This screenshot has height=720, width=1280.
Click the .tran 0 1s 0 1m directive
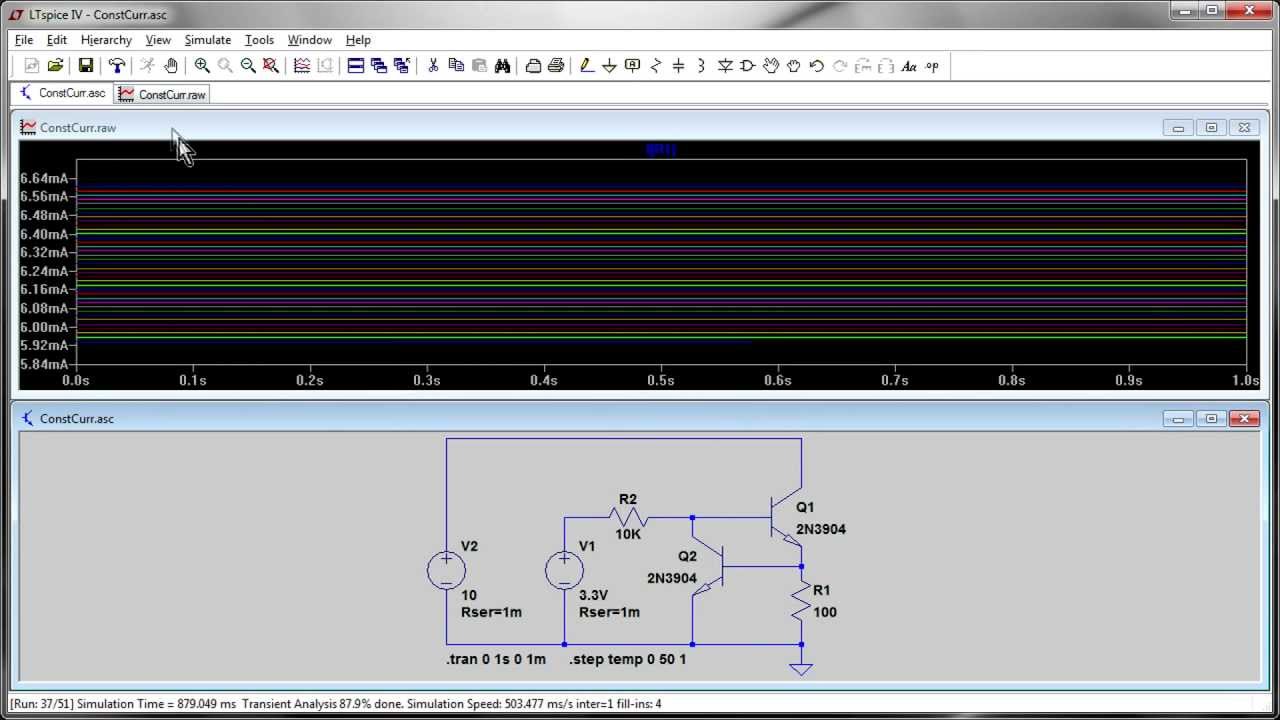coord(496,659)
